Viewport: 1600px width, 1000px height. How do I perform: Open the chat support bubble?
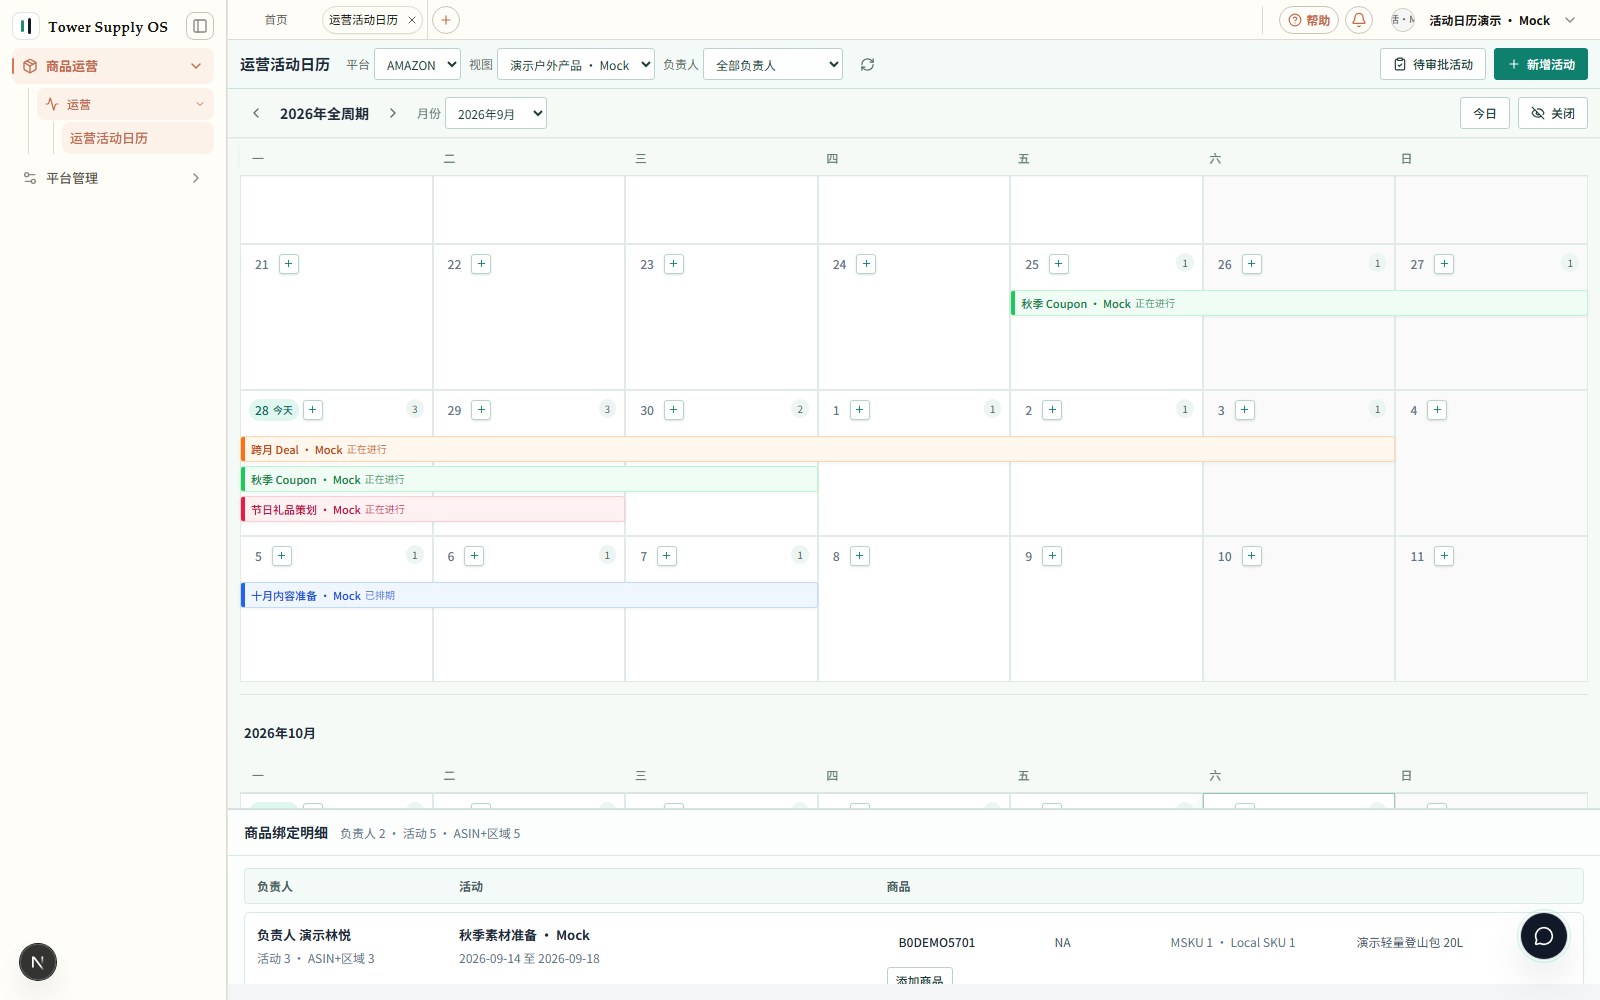[x=1543, y=936]
